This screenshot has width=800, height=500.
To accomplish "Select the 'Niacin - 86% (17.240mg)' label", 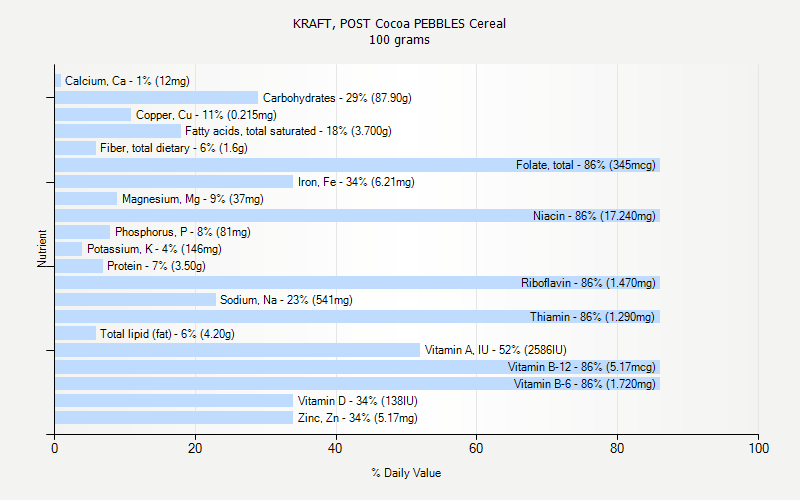I will [594, 216].
